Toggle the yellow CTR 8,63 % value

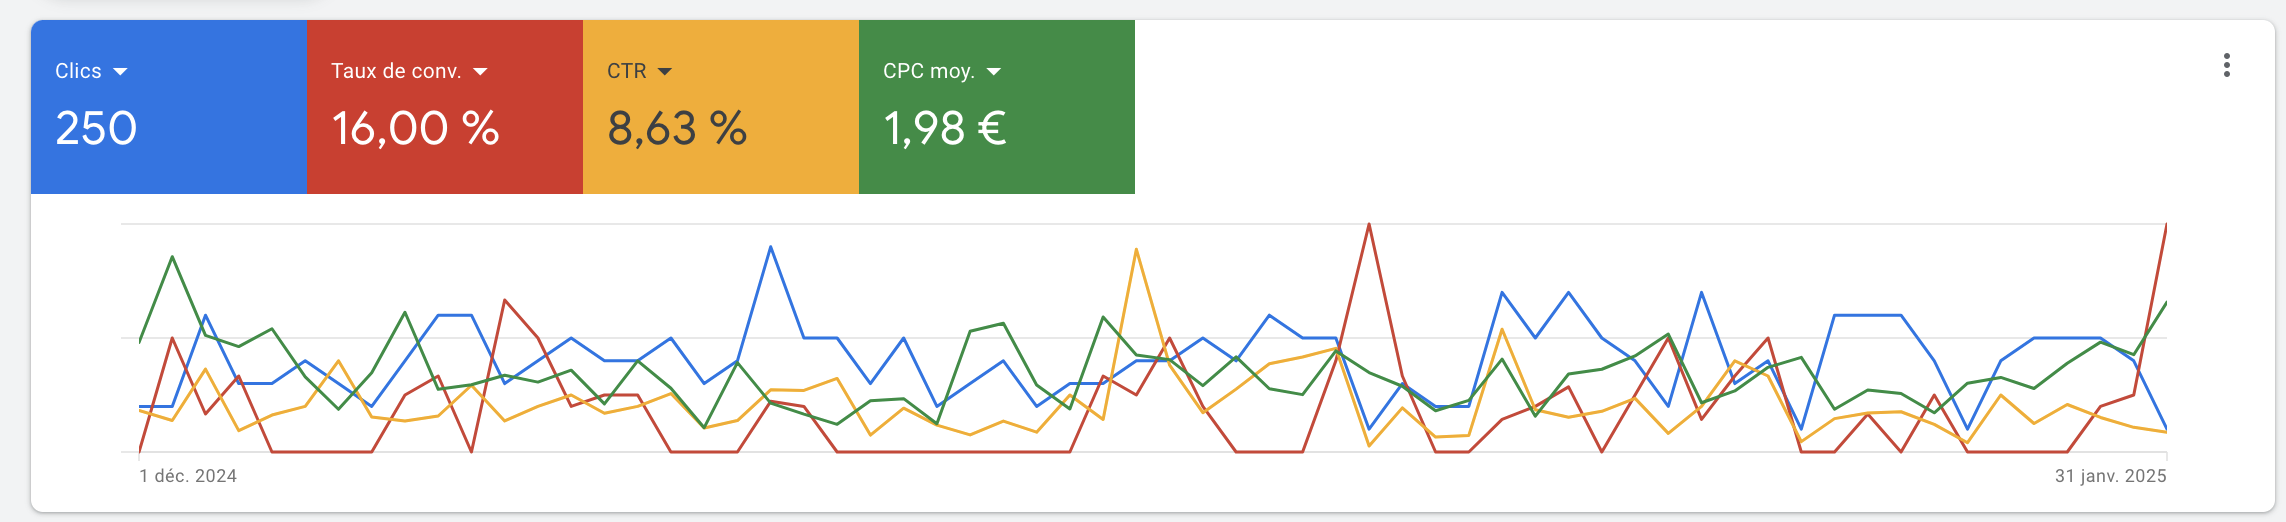677,129
